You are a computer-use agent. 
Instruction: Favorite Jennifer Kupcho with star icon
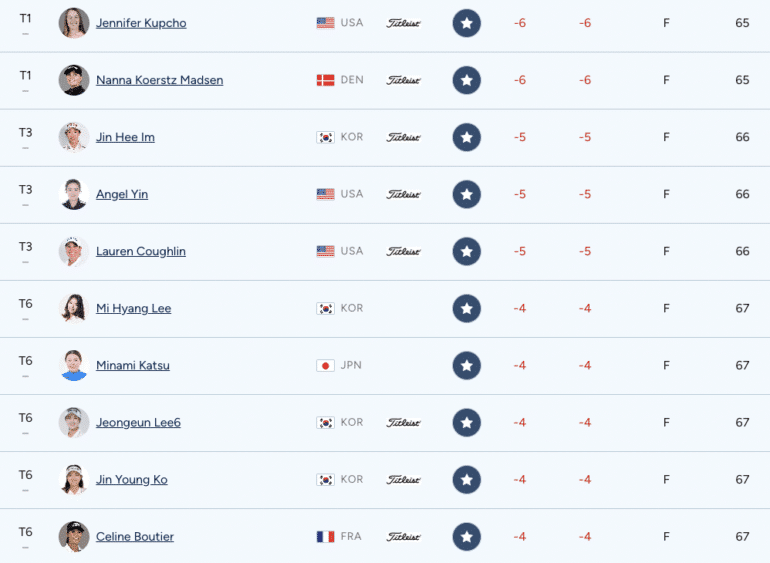click(467, 23)
